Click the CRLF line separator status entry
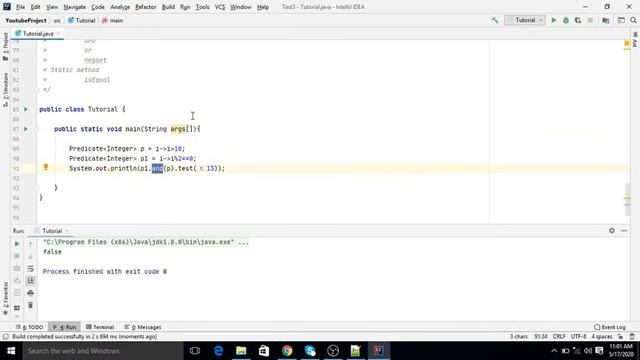The height and width of the screenshot is (360, 640). [x=559, y=337]
